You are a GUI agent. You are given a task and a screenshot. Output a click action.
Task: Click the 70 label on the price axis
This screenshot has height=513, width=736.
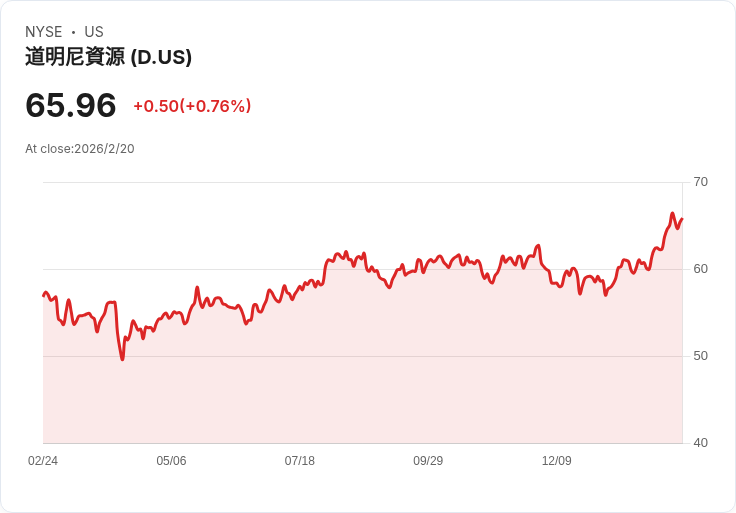700,182
